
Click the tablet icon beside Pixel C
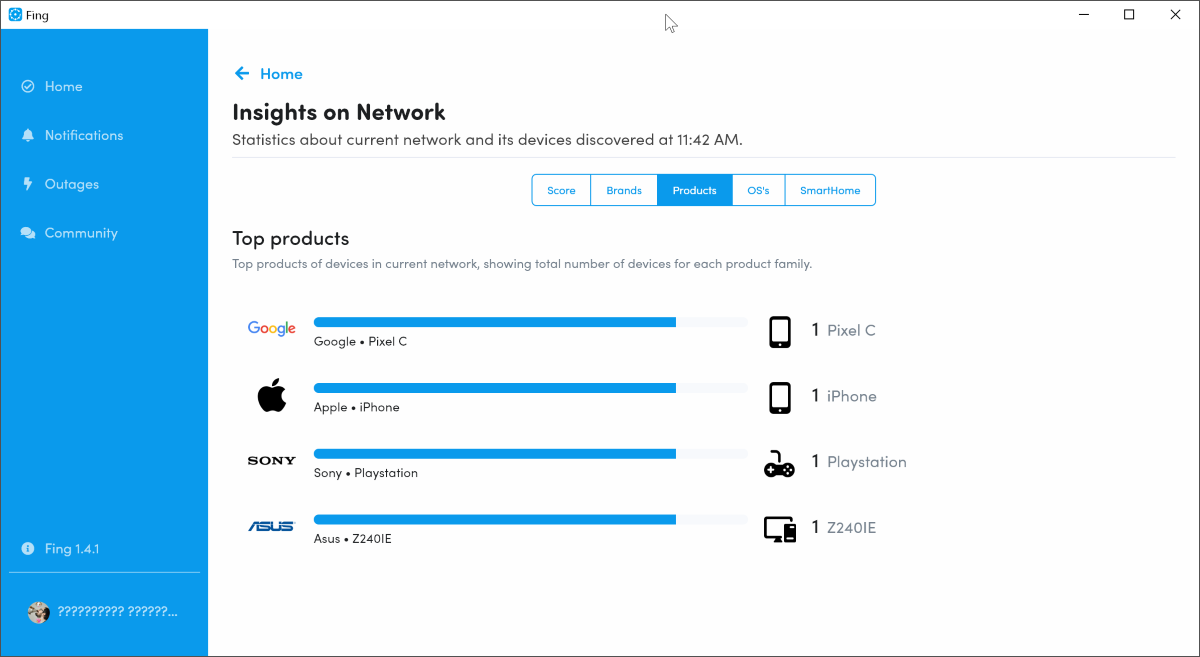point(780,332)
